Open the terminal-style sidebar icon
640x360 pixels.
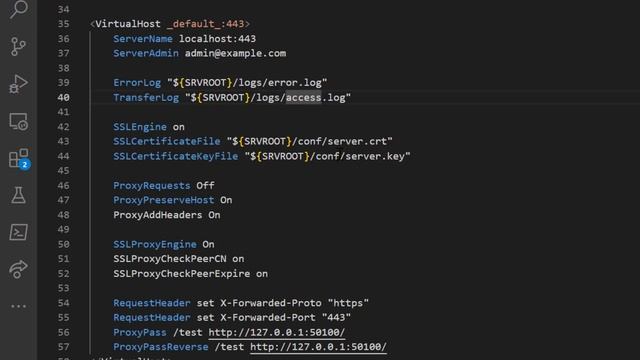pos(18,232)
